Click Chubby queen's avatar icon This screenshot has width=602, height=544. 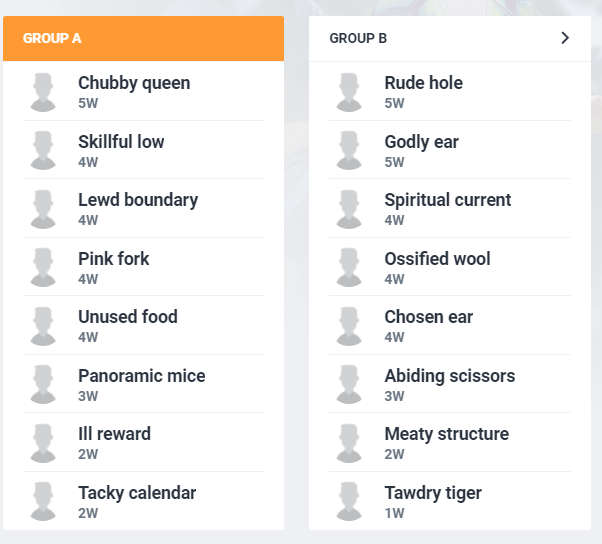pyautogui.click(x=43, y=91)
